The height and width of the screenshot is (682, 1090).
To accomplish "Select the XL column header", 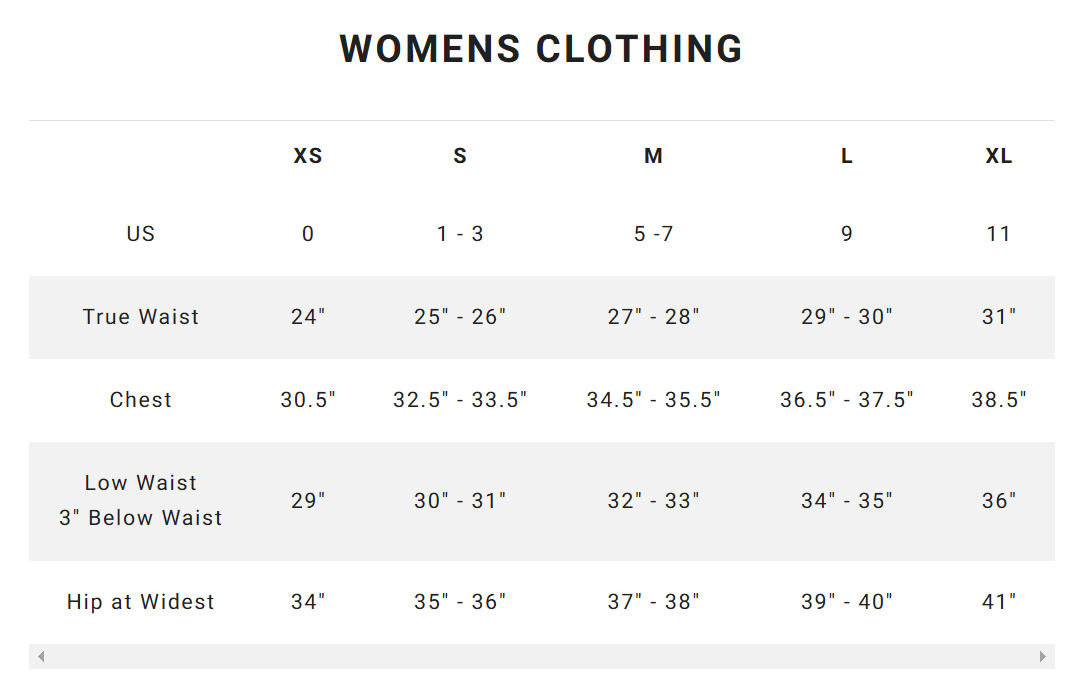I will point(998,156).
